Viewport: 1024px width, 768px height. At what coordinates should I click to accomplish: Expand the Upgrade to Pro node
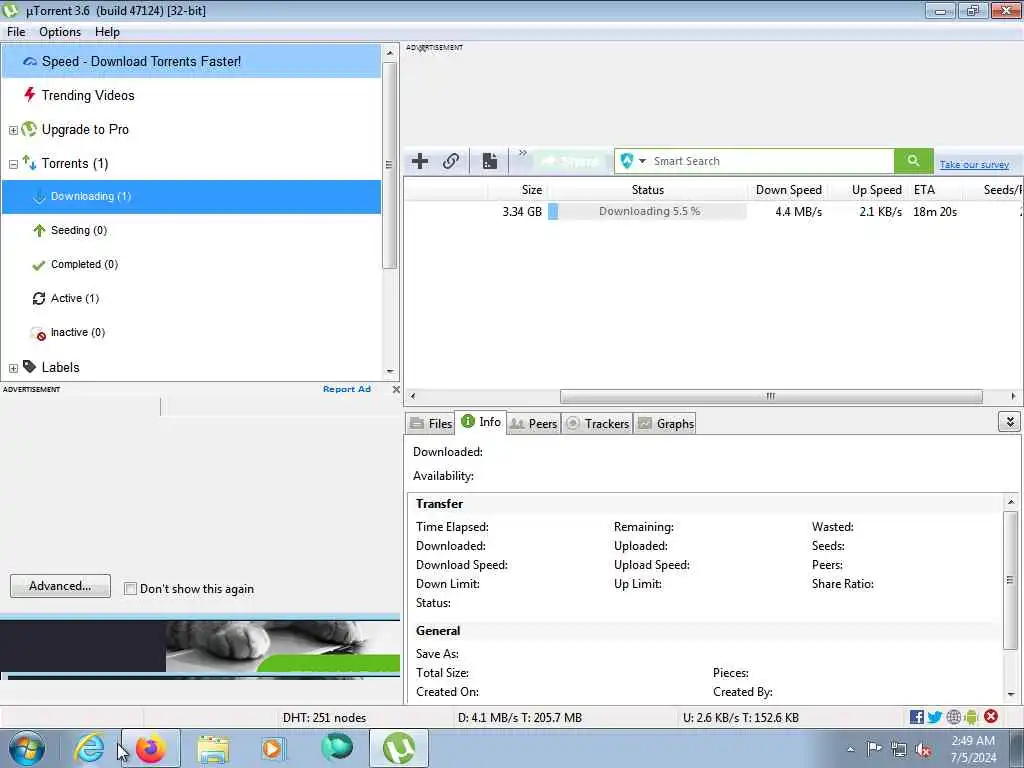(13, 130)
